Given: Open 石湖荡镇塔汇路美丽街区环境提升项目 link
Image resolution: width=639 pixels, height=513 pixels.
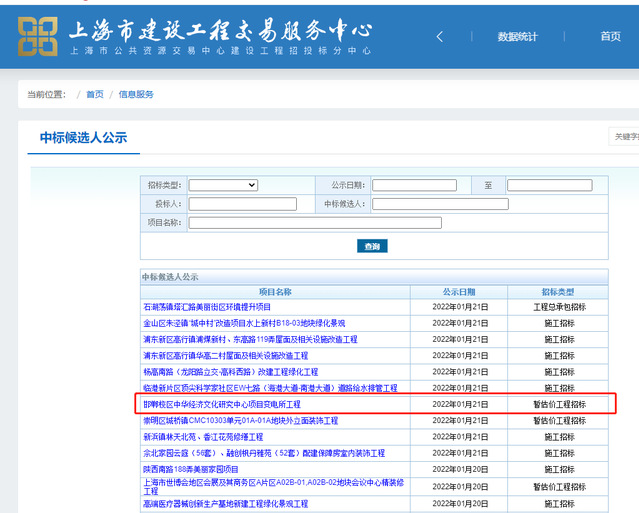Looking at the screenshot, I should (x=207, y=307).
